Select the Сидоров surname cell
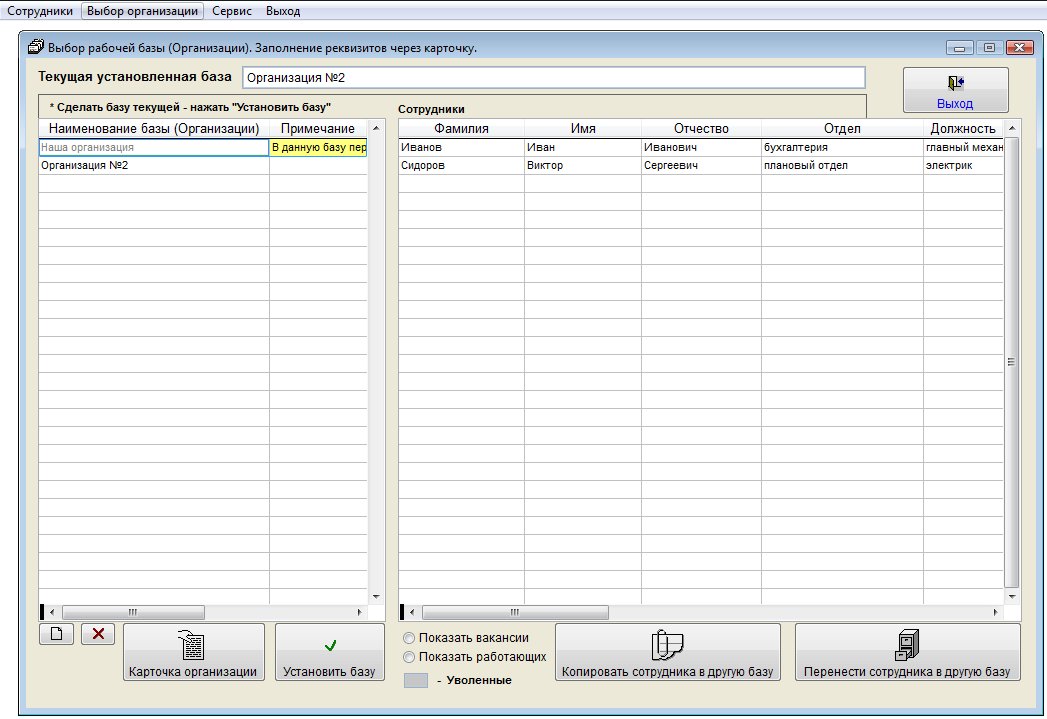 pyautogui.click(x=461, y=165)
